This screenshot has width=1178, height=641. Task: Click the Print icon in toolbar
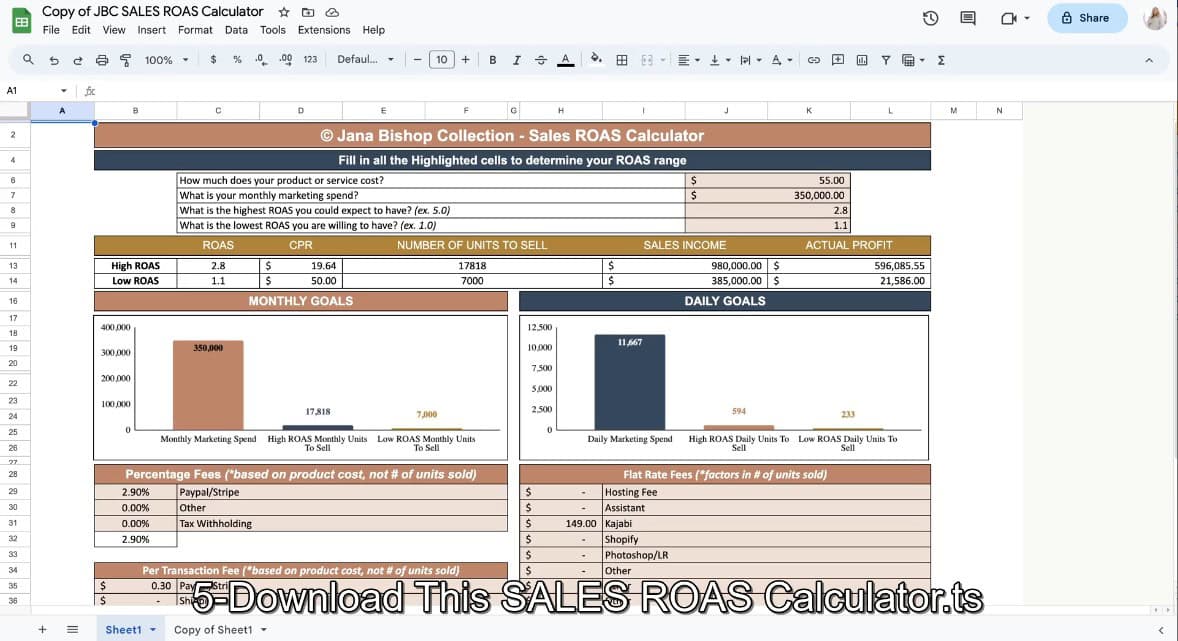(x=101, y=60)
